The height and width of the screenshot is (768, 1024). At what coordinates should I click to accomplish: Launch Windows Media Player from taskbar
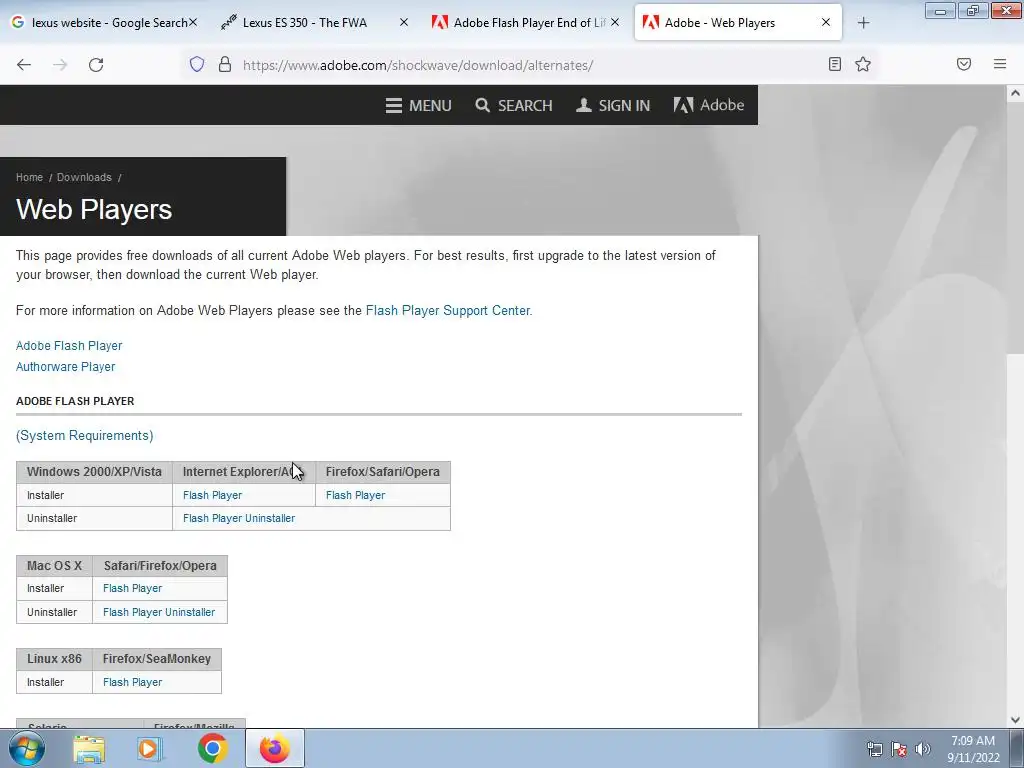150,748
